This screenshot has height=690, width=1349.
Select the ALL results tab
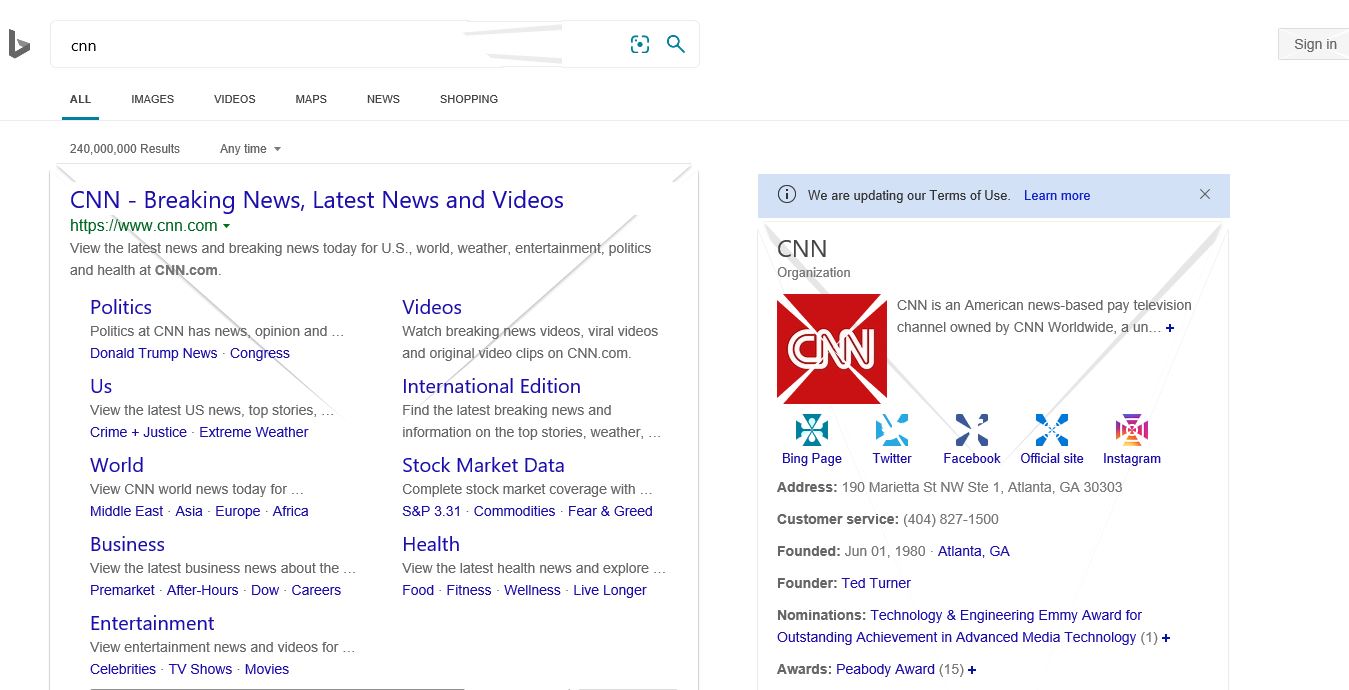pos(80,99)
